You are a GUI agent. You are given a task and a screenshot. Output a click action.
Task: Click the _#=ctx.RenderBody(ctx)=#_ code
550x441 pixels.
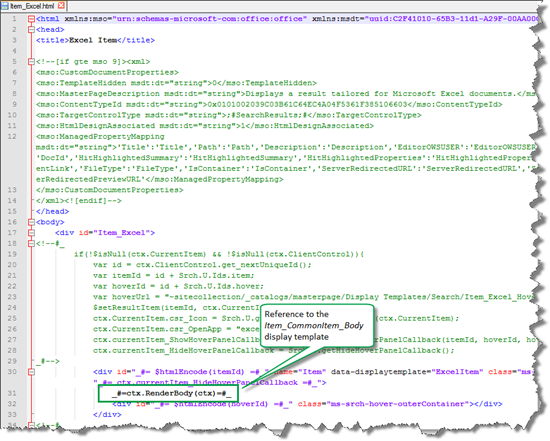171,394
